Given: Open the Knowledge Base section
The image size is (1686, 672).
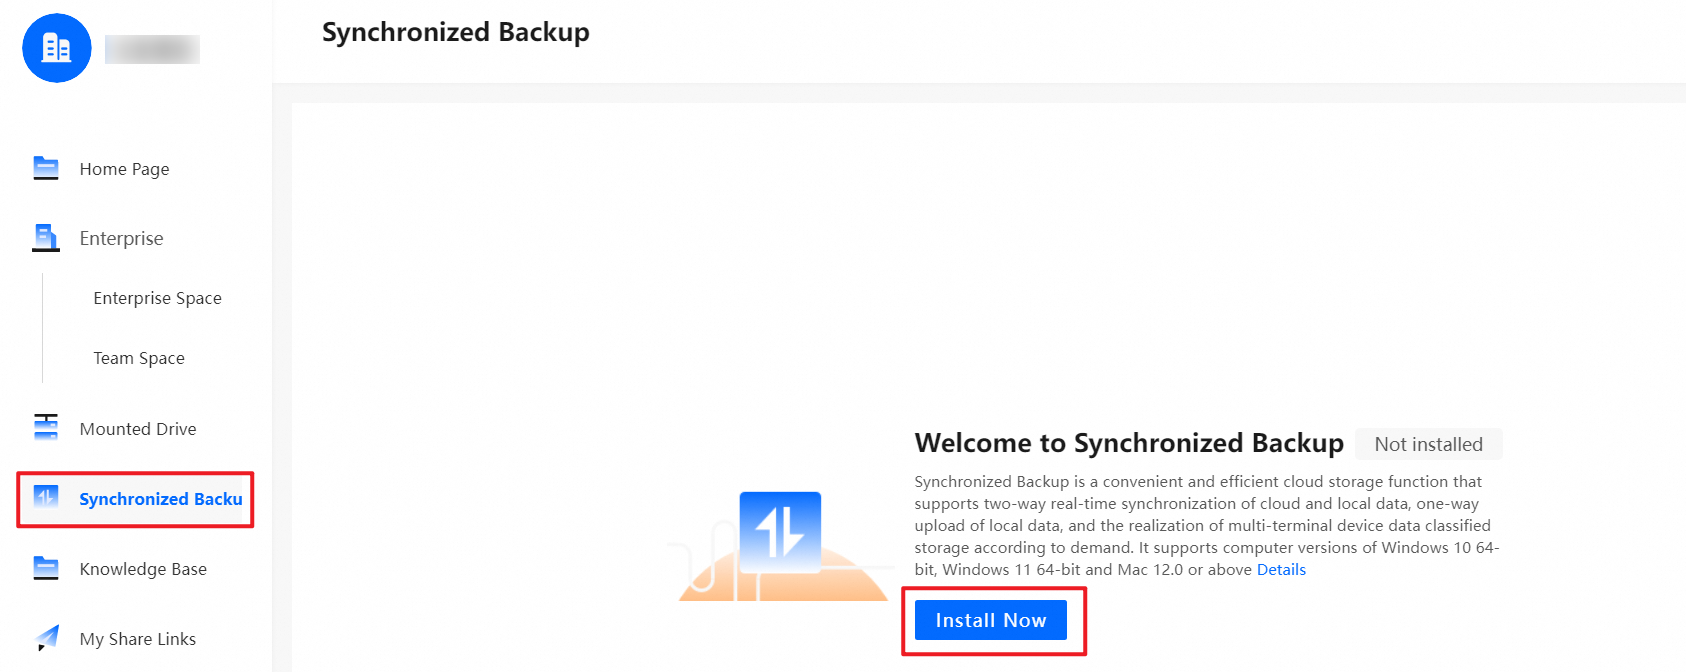Looking at the screenshot, I should pos(143,569).
